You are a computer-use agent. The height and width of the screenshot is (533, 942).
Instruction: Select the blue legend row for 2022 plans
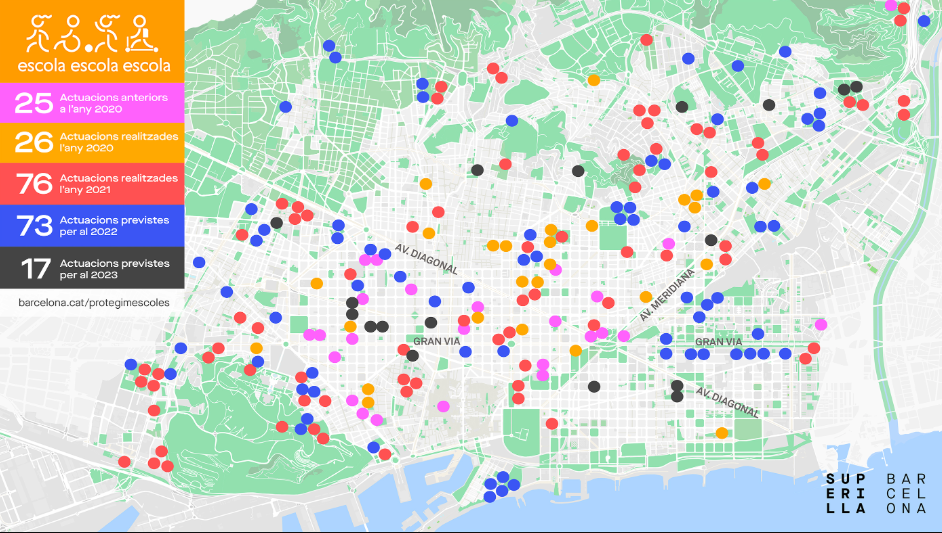pos(92,225)
